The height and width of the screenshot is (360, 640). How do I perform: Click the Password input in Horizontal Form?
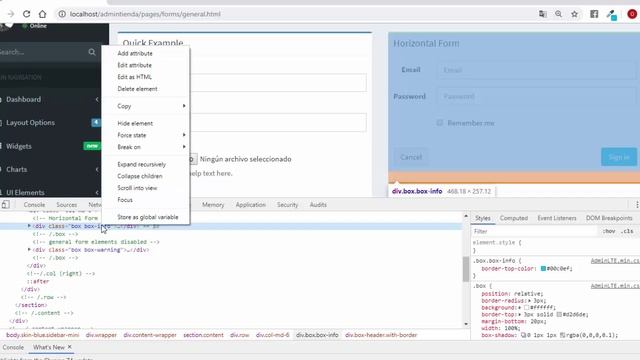(x=537, y=97)
